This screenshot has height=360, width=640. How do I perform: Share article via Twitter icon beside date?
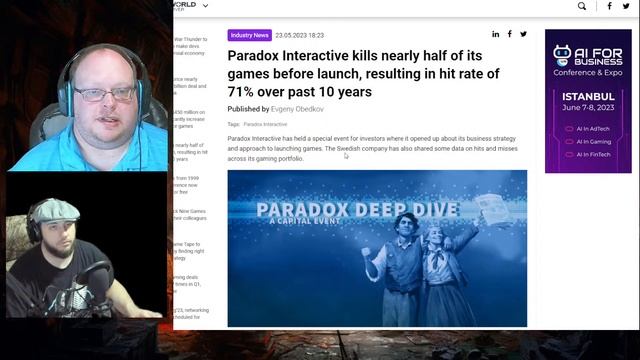point(523,34)
